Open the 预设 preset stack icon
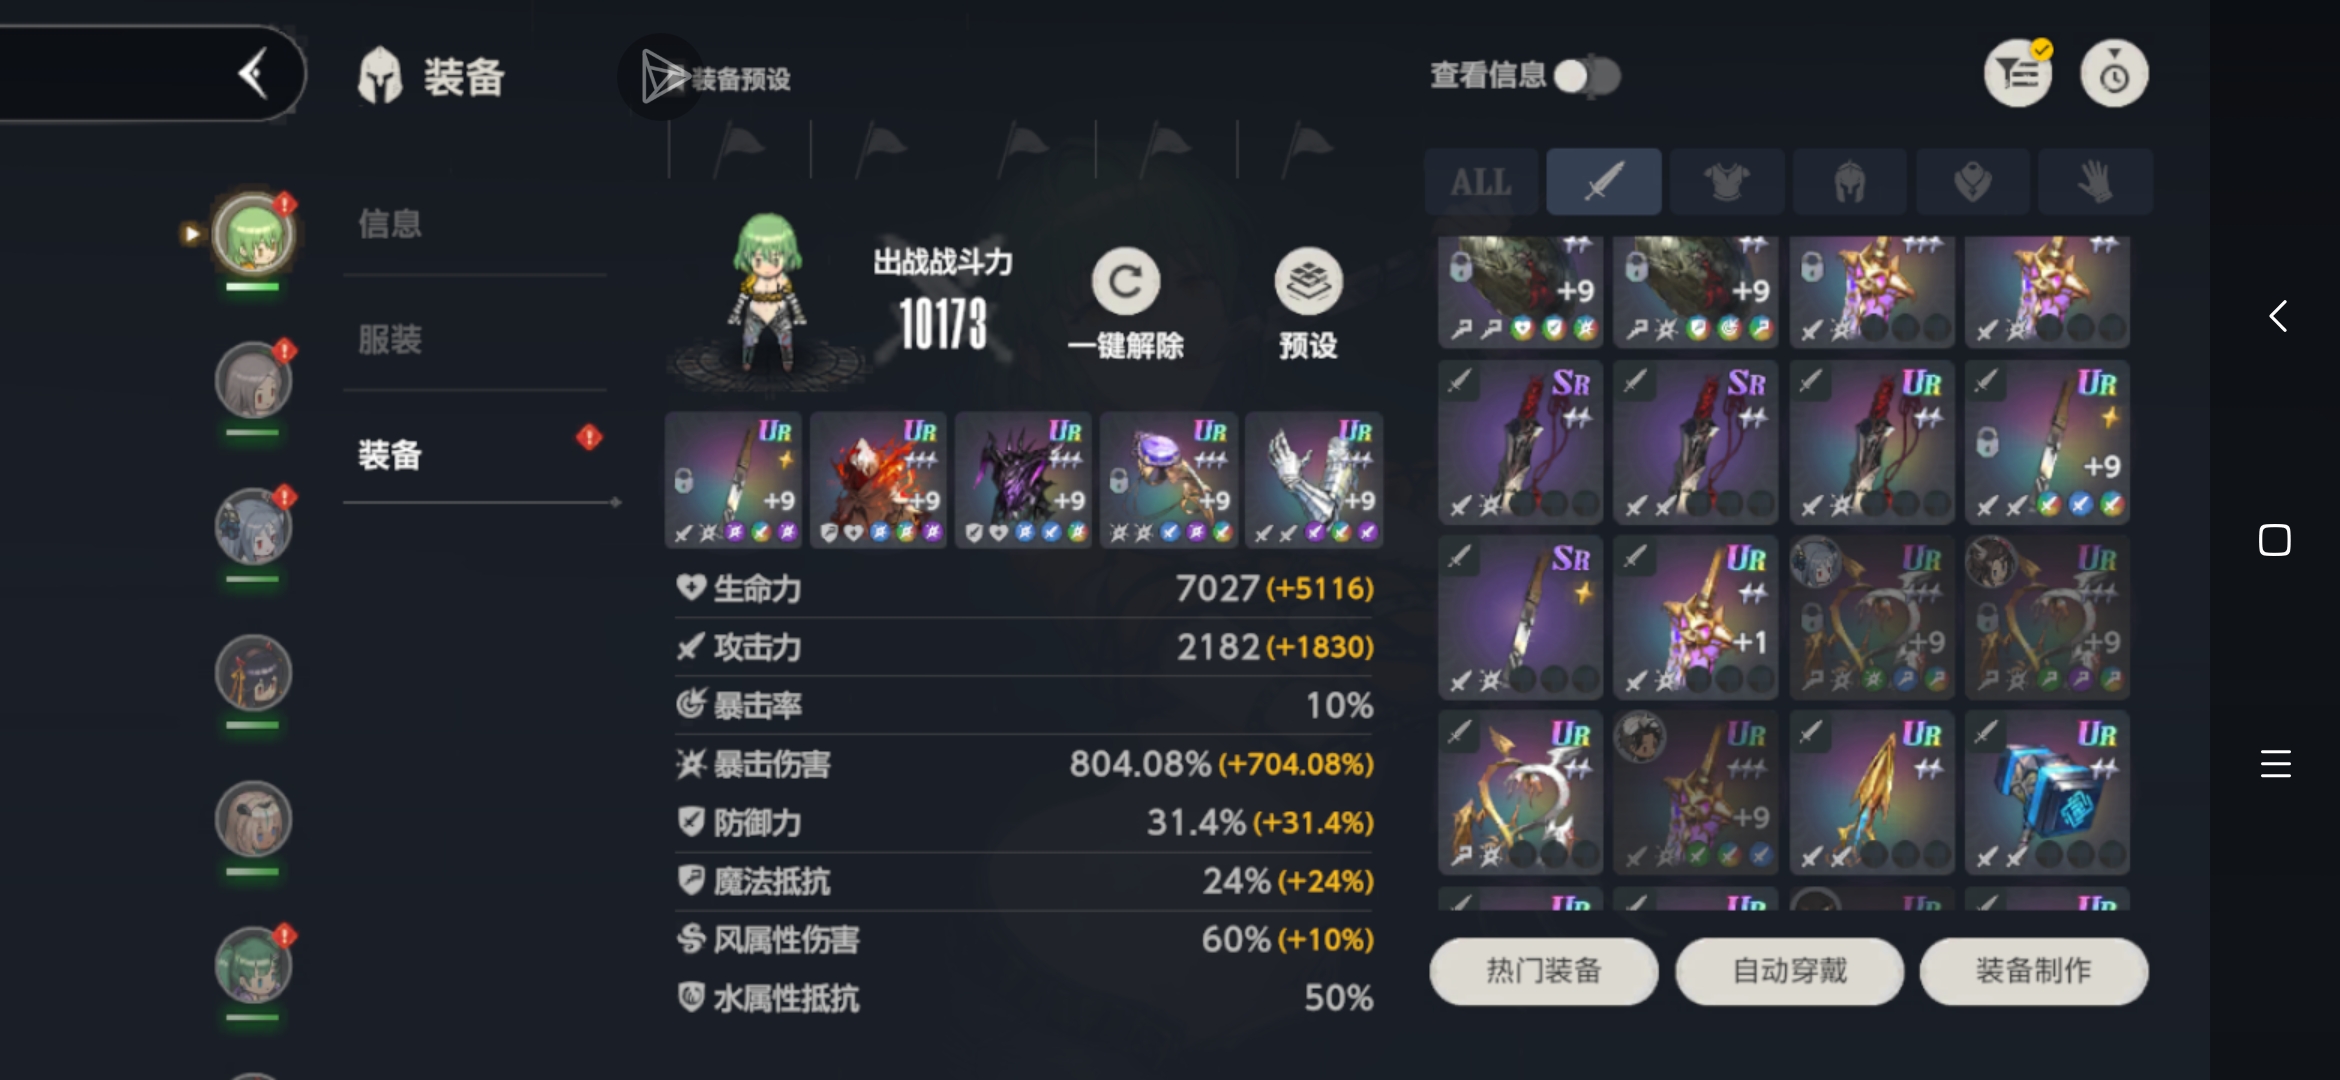The width and height of the screenshot is (2340, 1080). coord(1308,282)
